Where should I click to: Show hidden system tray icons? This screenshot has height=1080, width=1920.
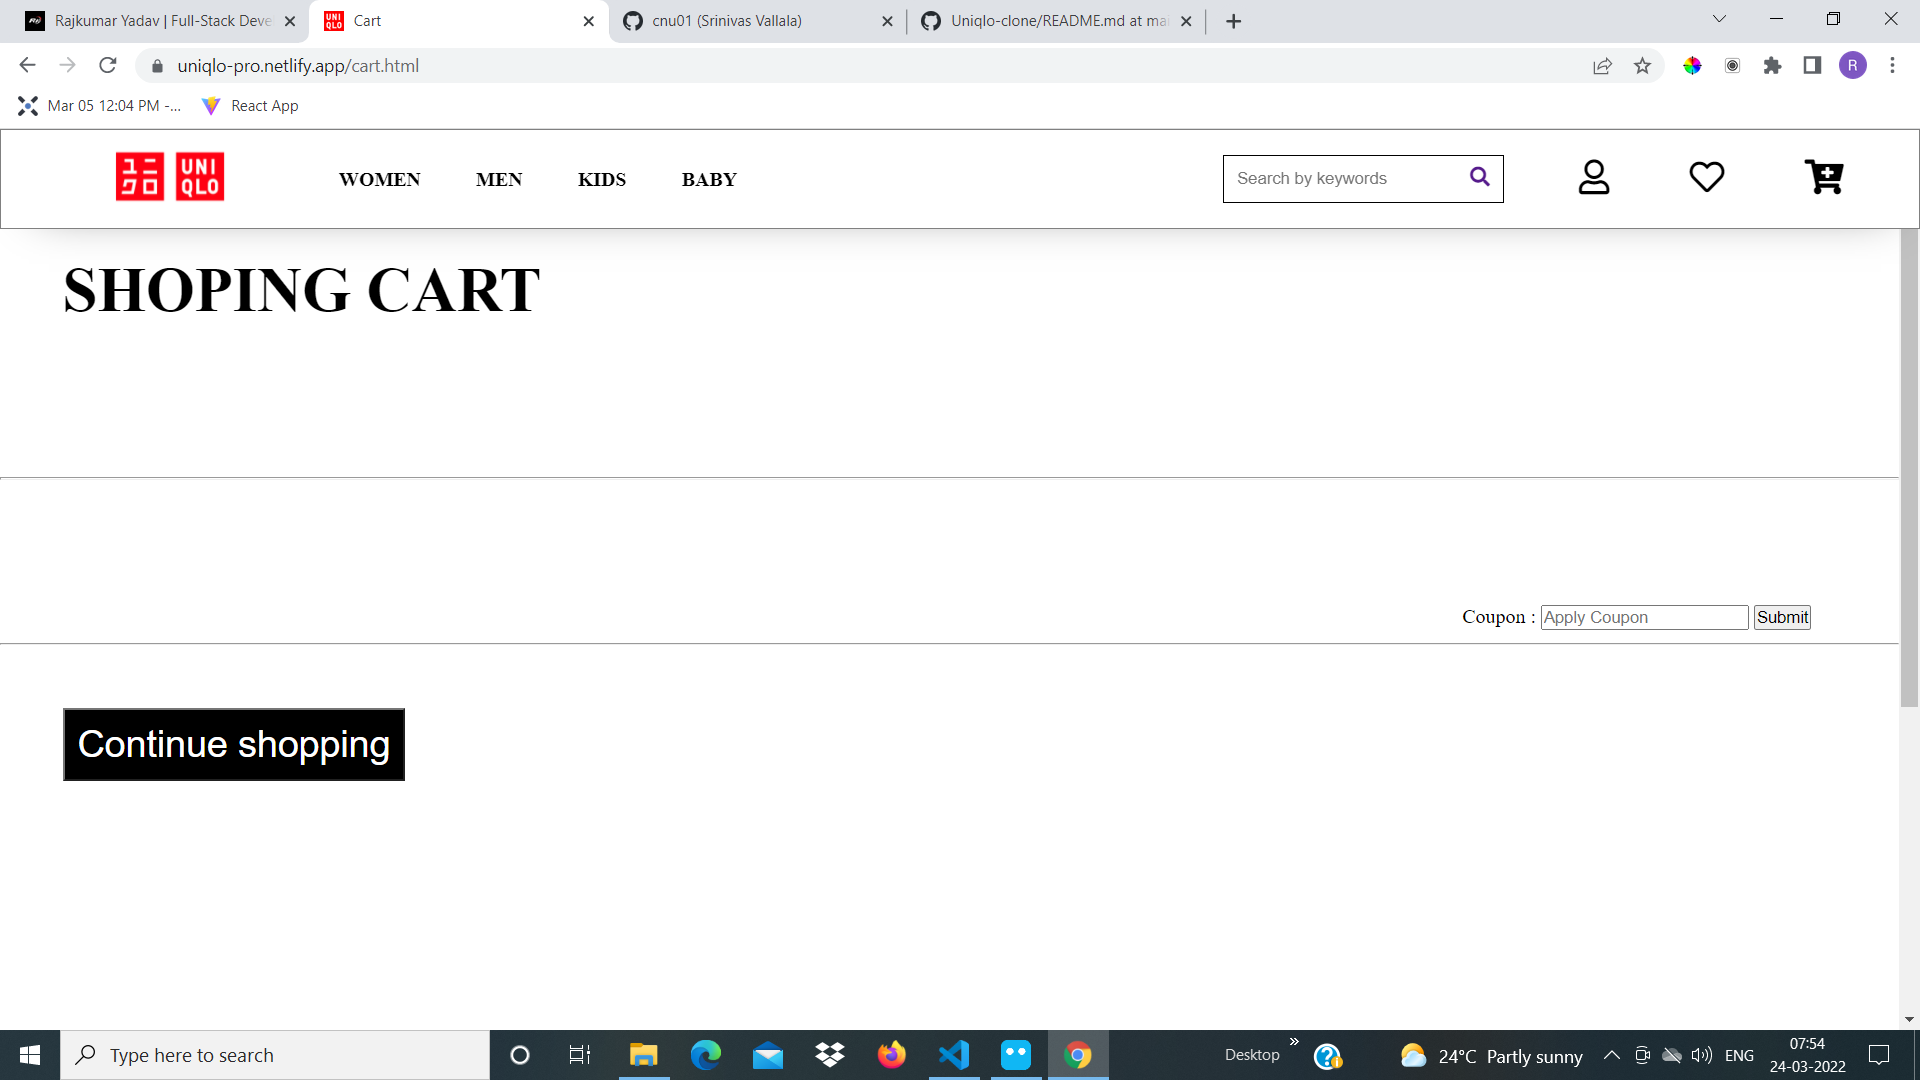[1611, 1055]
